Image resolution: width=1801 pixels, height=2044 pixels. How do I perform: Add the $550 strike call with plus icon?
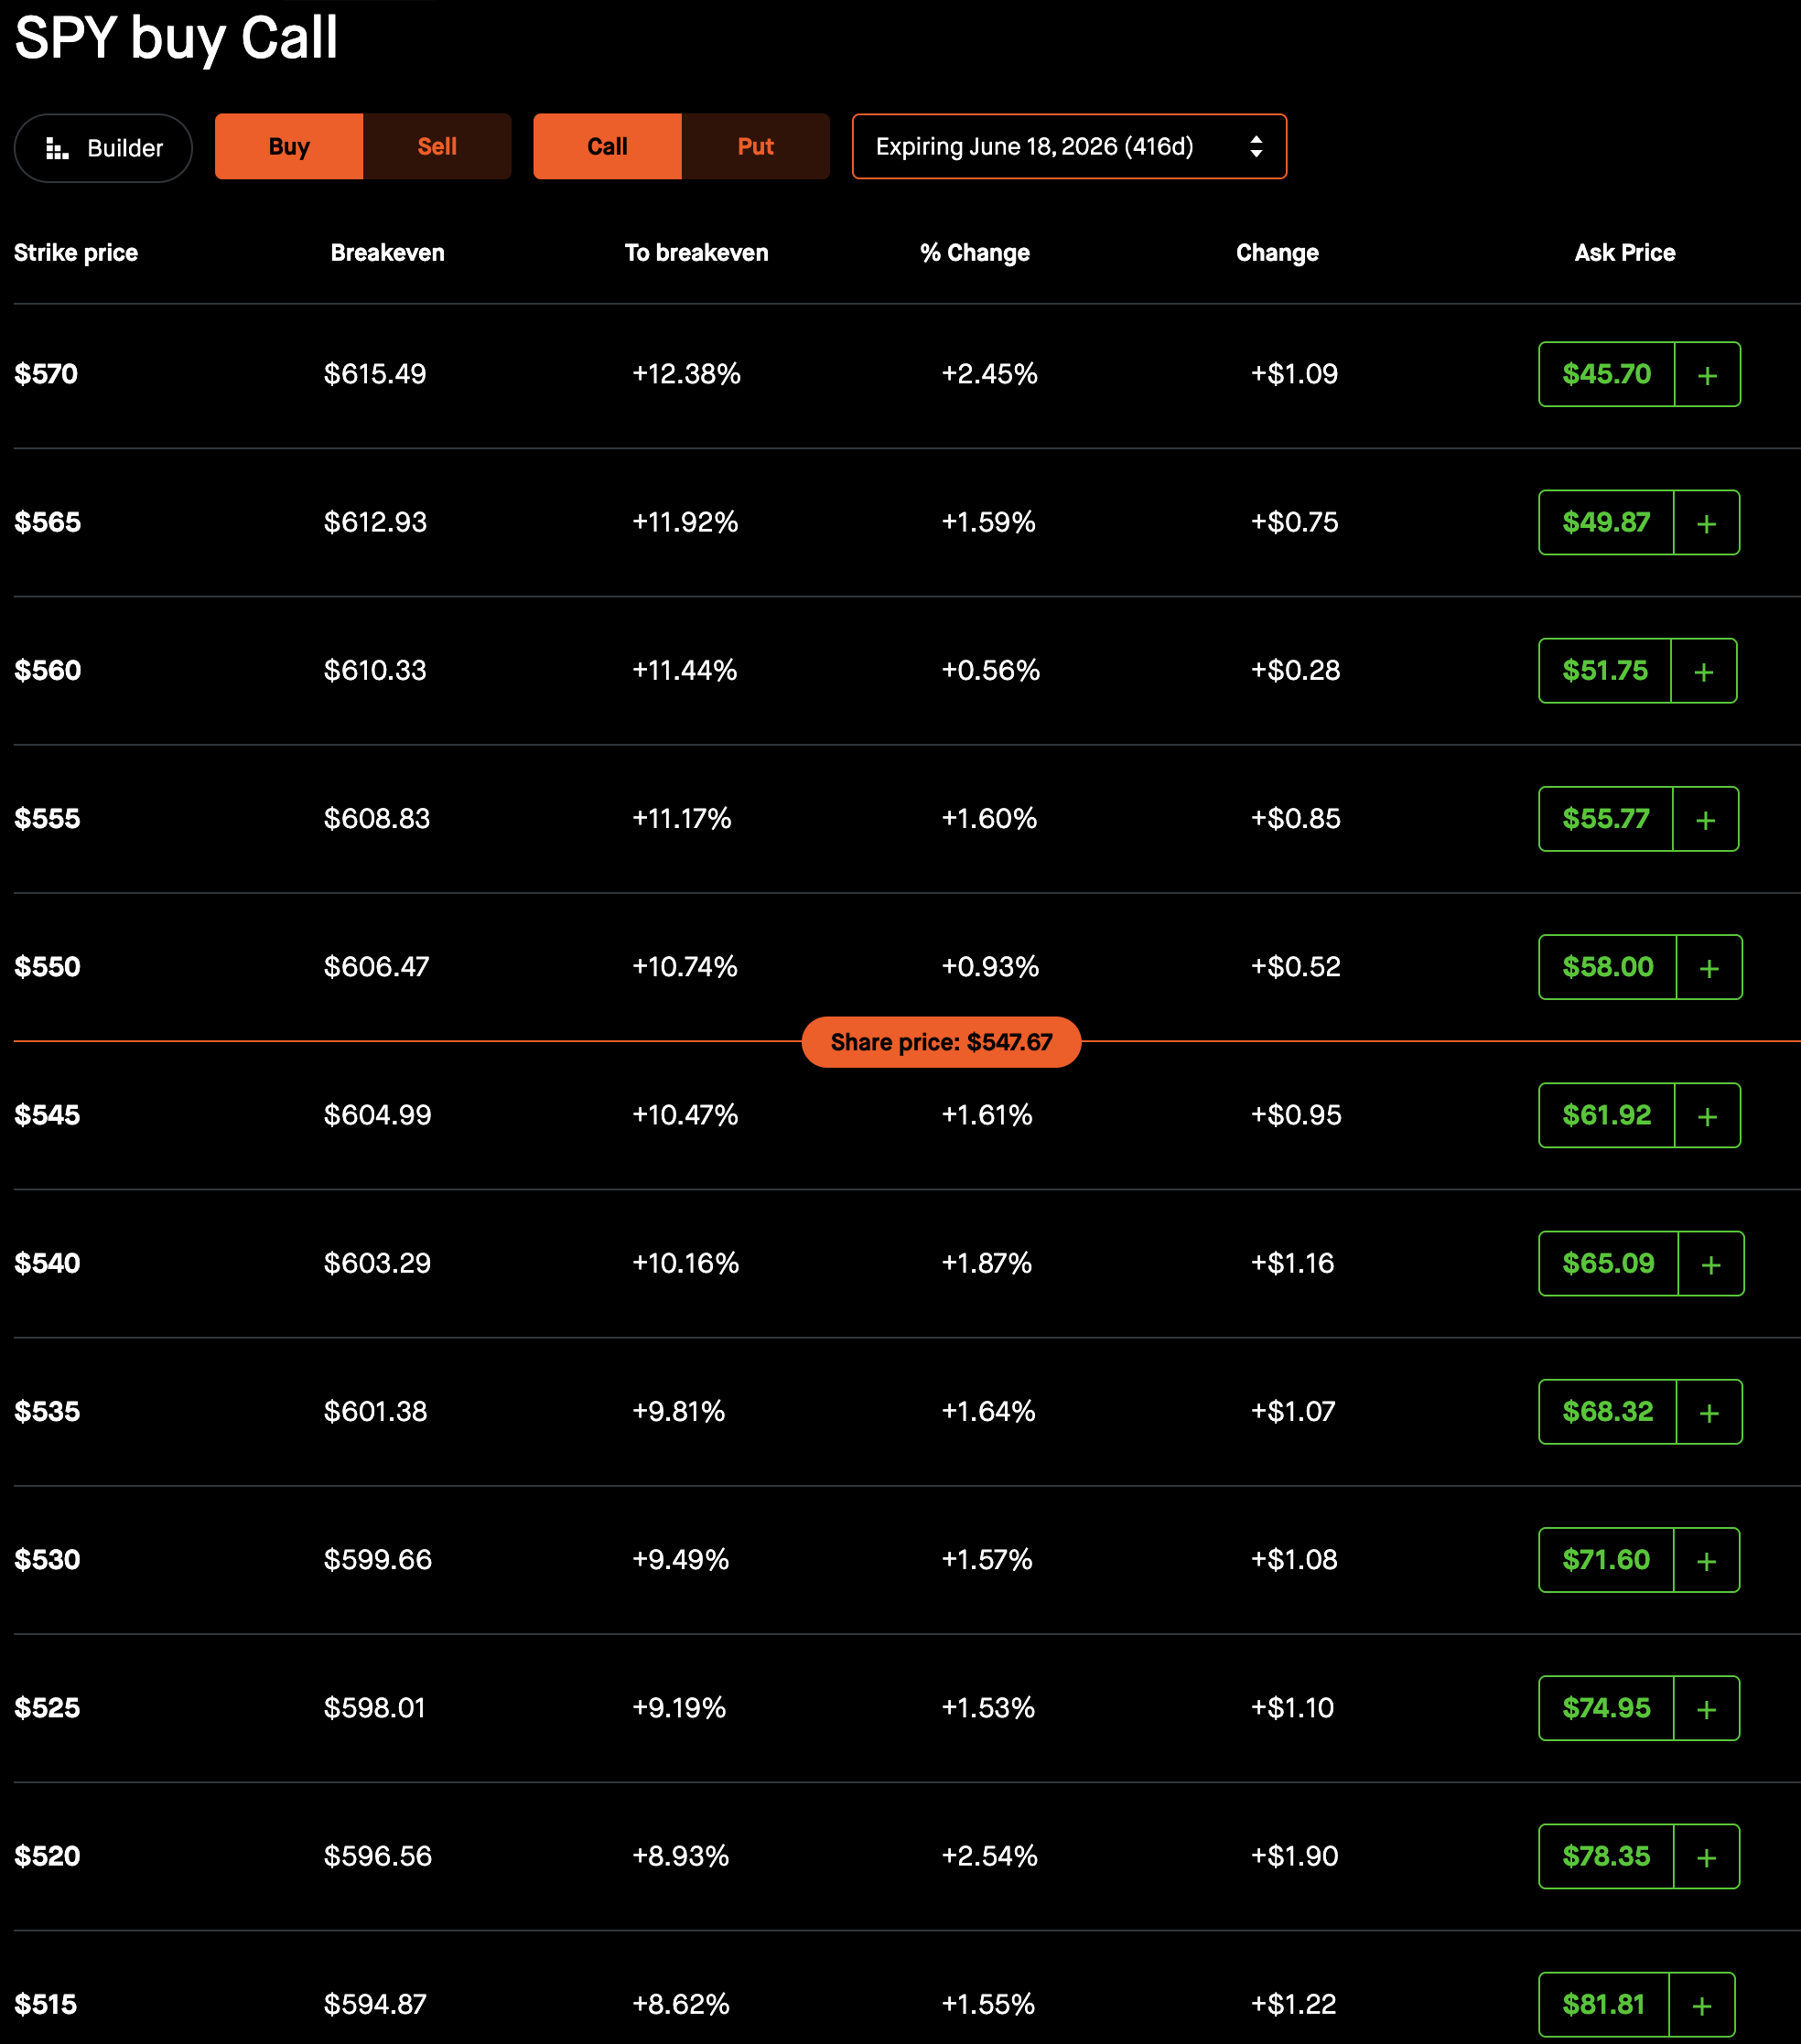coord(1709,967)
